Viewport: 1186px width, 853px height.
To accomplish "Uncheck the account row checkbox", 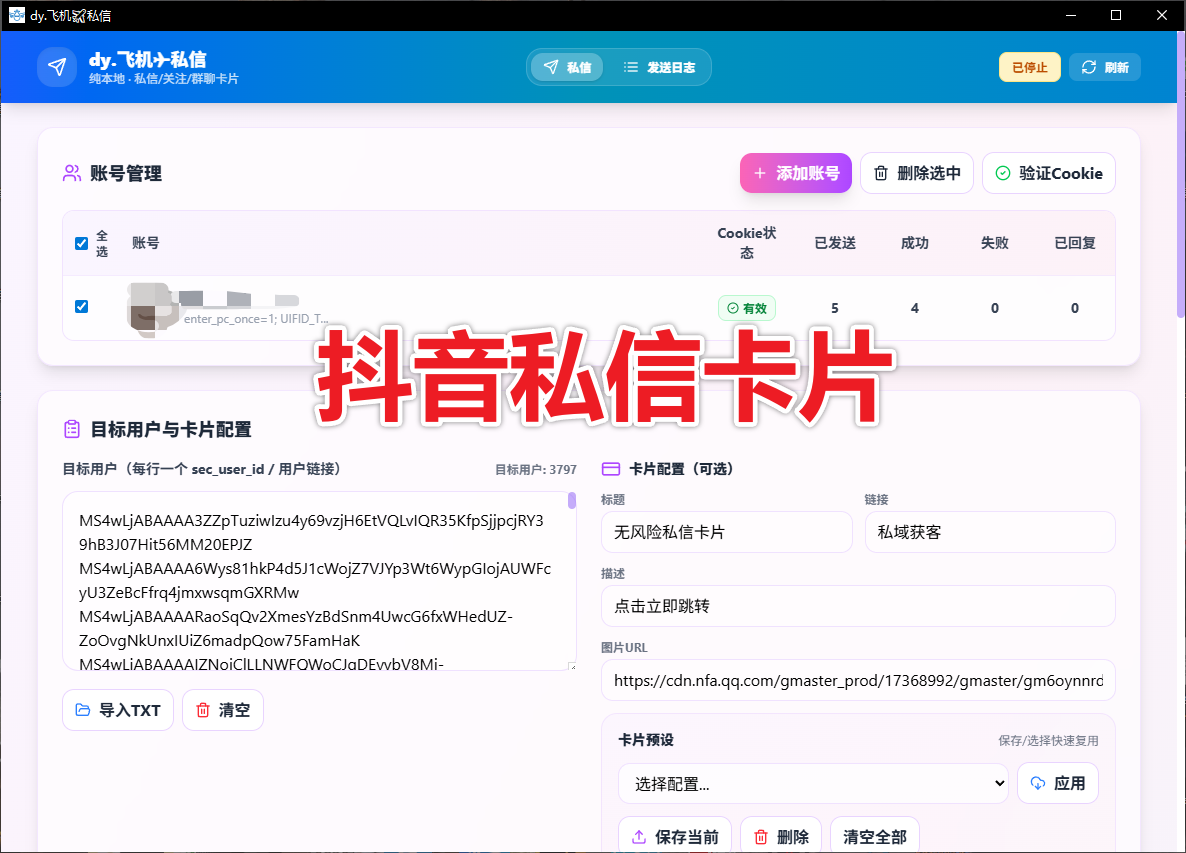I will [x=81, y=307].
